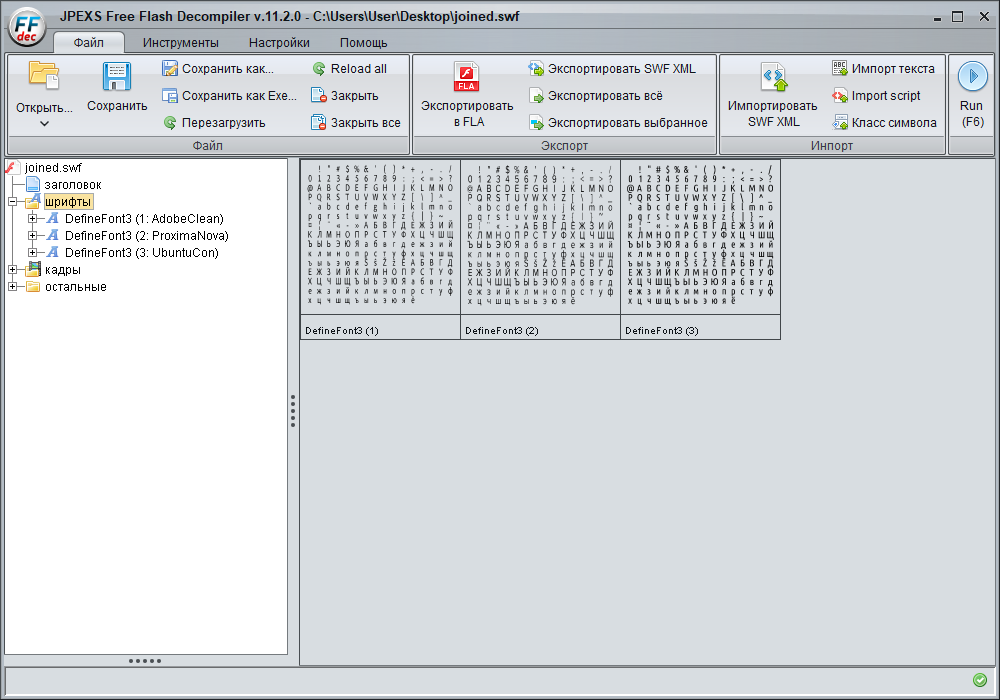
Task: Select 'DefineFont3 (2: ProximaNova)' tree row
Action: [147, 236]
